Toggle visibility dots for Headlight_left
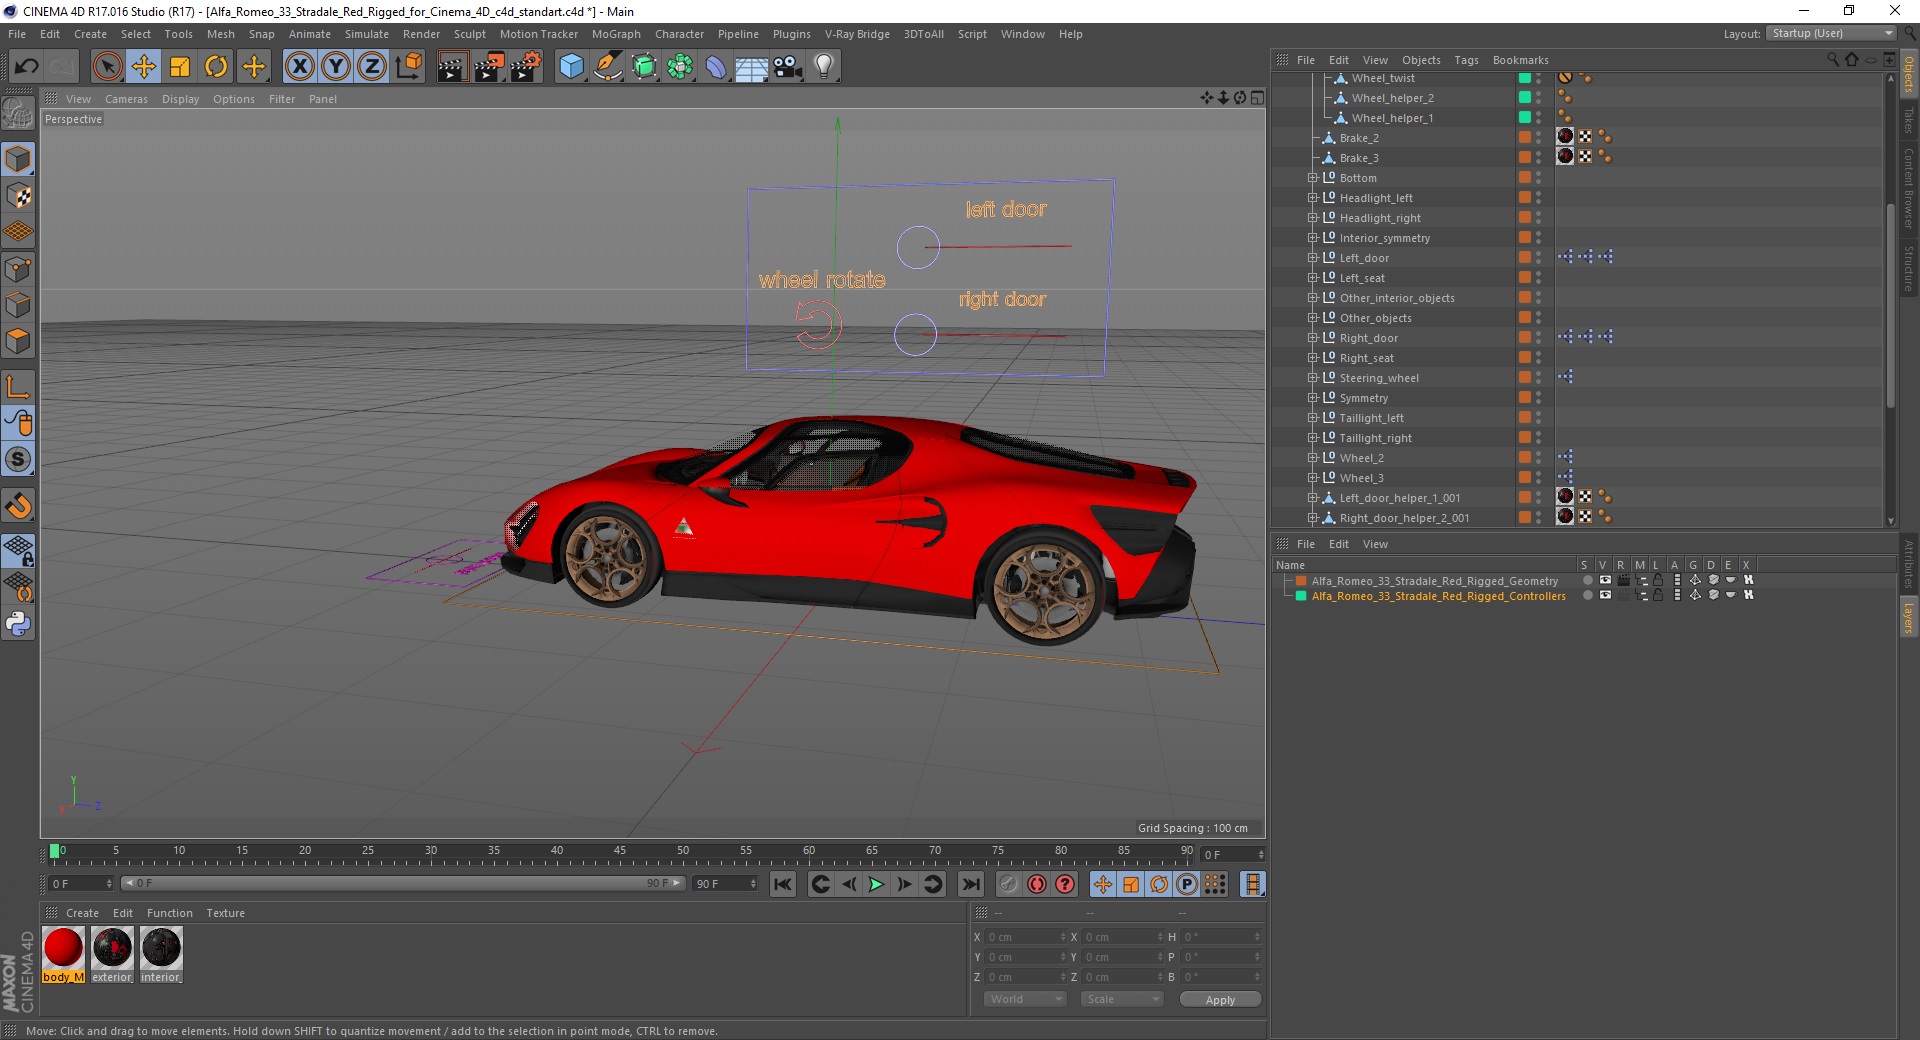This screenshot has width=1920, height=1040. (1539, 198)
